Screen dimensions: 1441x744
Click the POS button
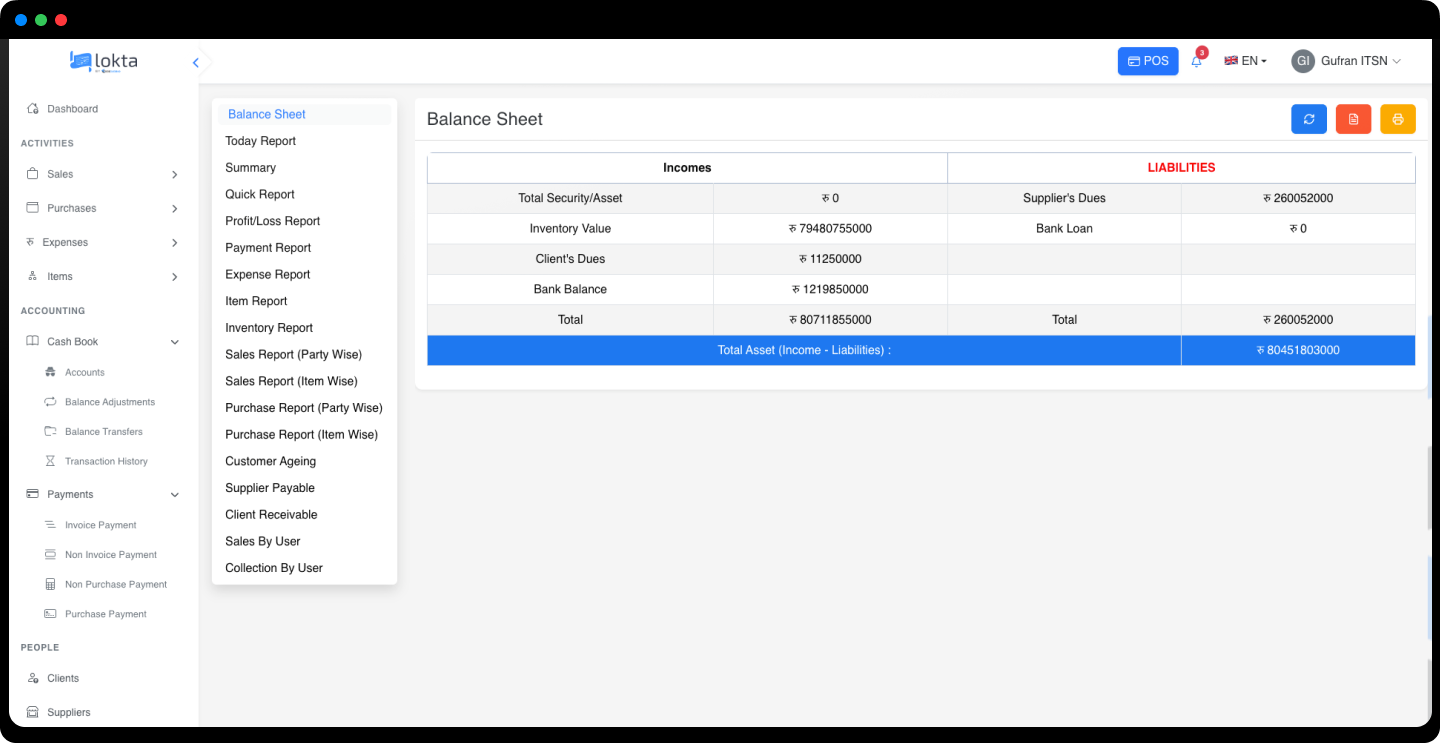click(x=1148, y=61)
